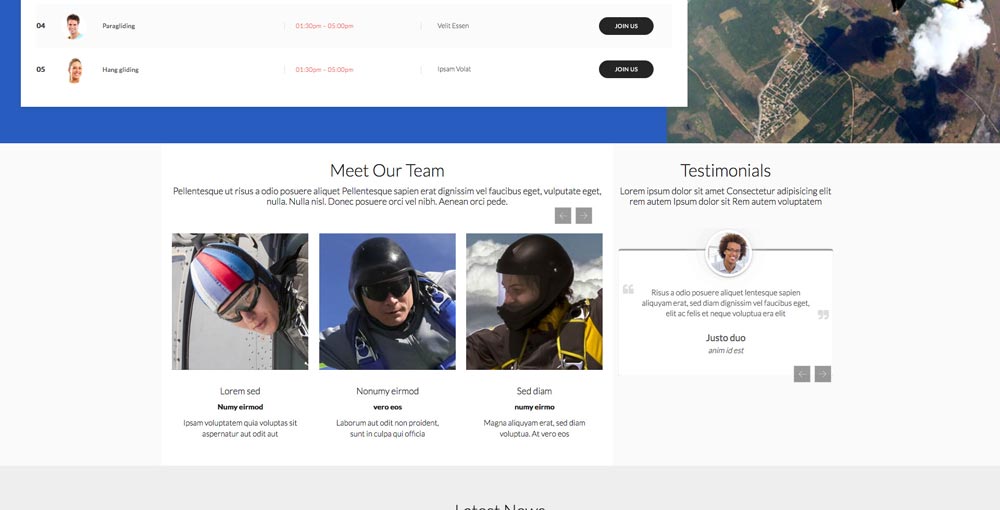Click the Sed diam member name
Image resolution: width=1000 pixels, height=510 pixels.
click(534, 391)
